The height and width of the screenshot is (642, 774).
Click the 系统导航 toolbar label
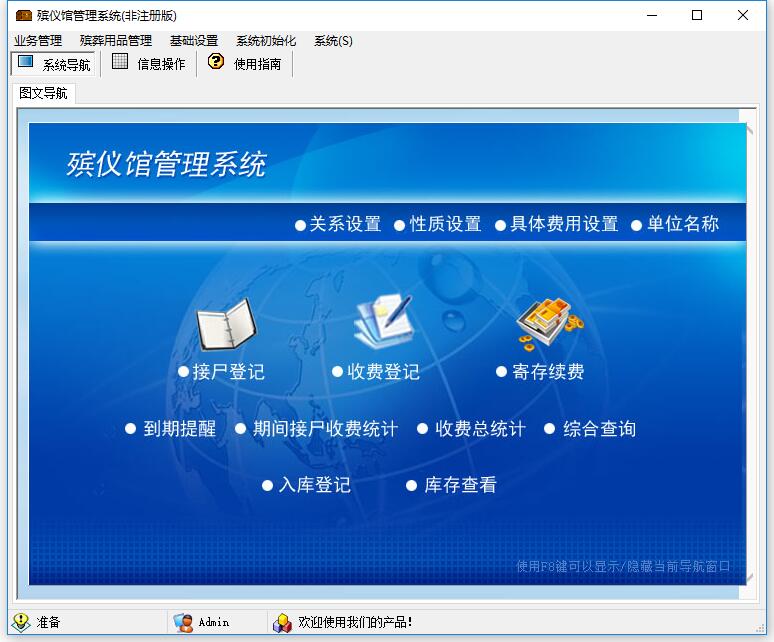tap(66, 65)
